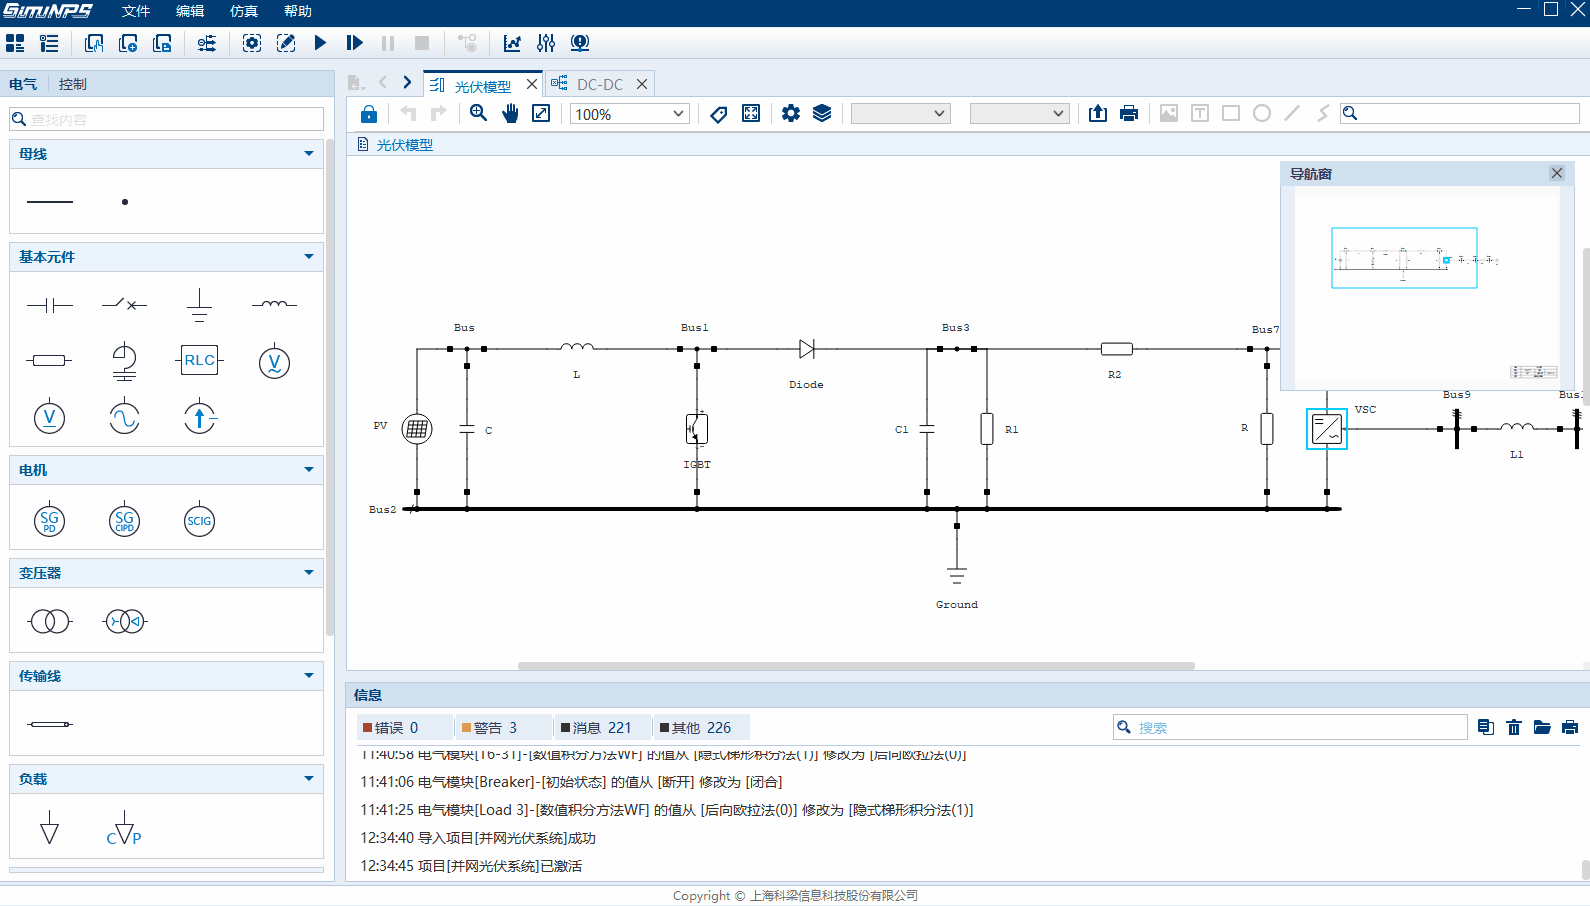Open the 仿真 simulation menu

point(243,11)
